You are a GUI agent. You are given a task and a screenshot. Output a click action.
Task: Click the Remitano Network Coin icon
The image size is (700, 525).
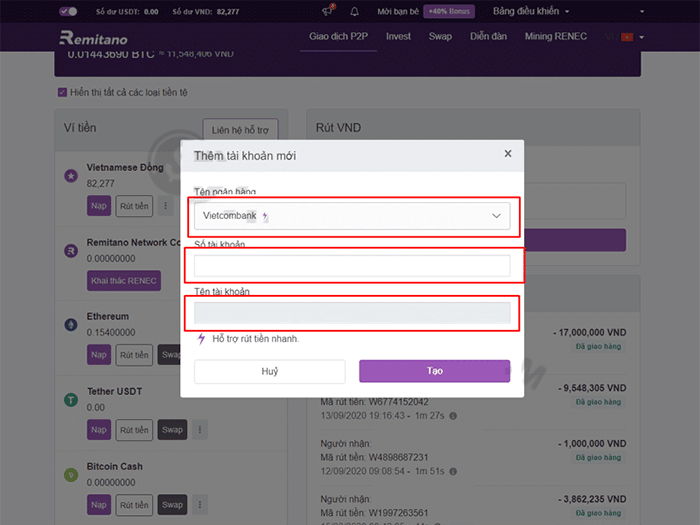pos(71,251)
